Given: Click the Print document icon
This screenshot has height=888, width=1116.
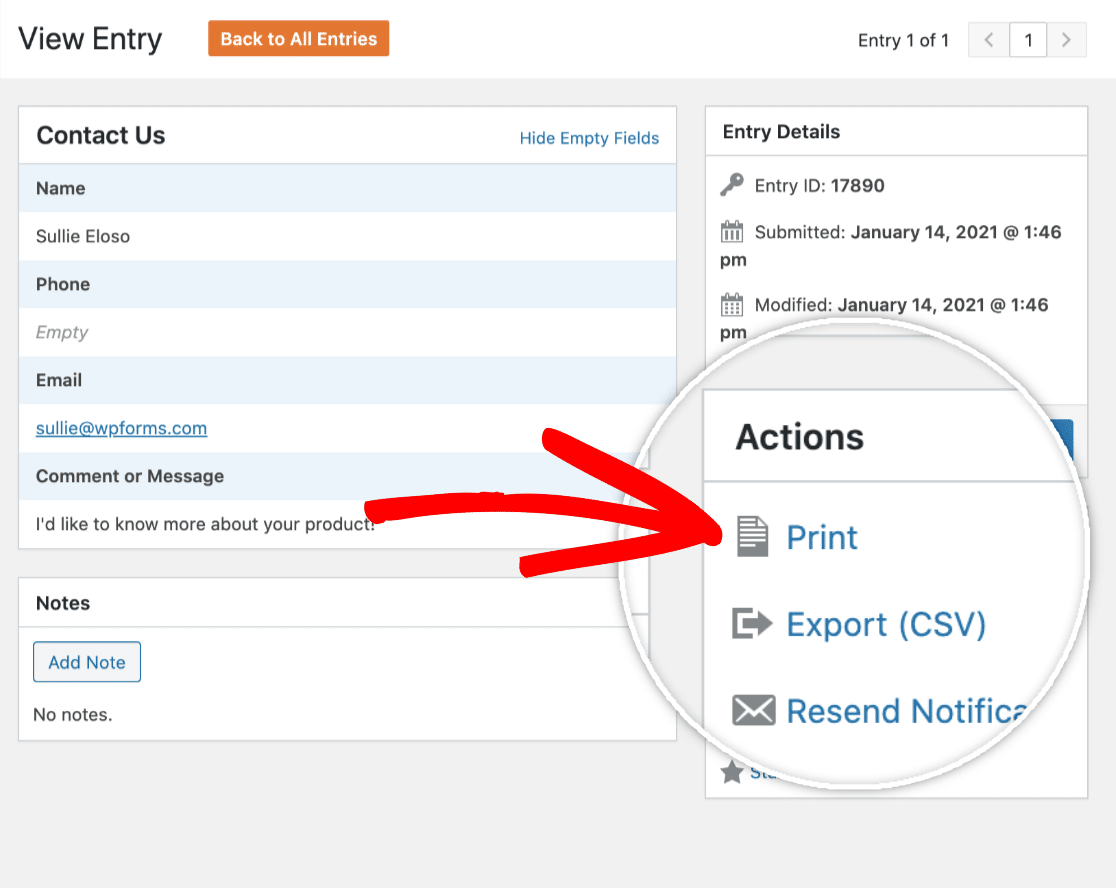Looking at the screenshot, I should (752, 536).
